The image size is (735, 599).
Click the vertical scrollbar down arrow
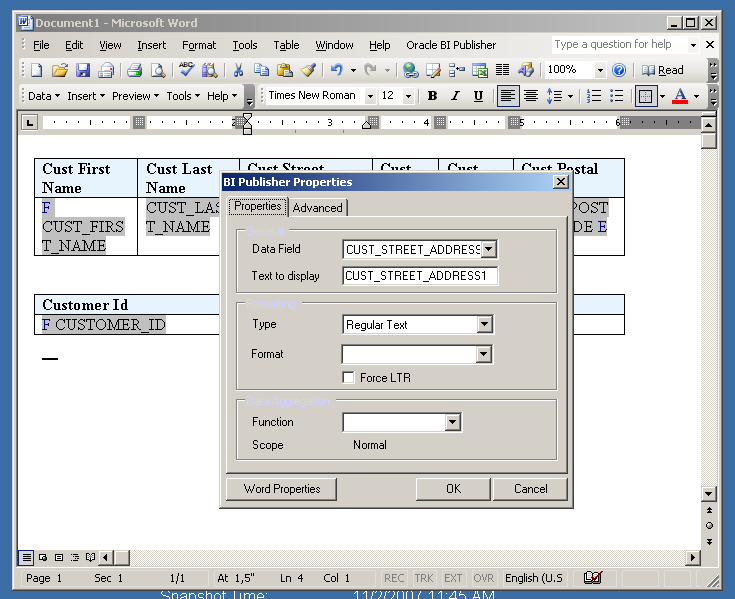(709, 494)
